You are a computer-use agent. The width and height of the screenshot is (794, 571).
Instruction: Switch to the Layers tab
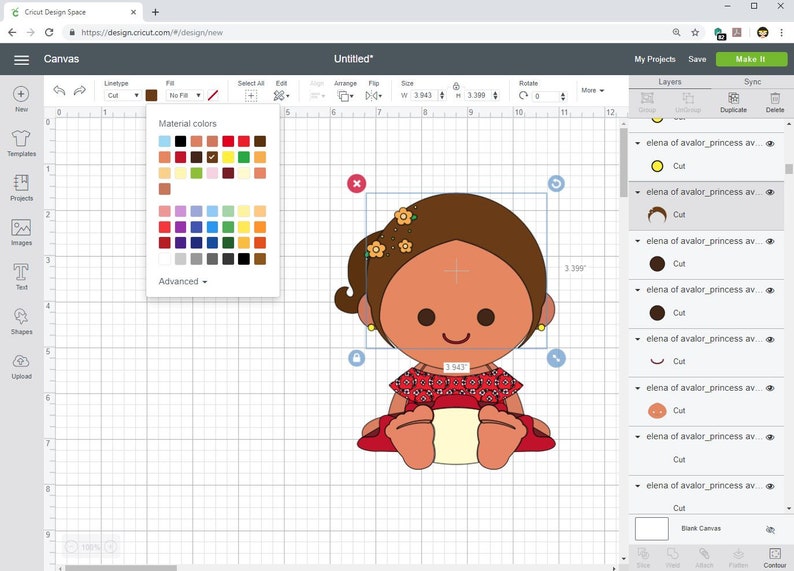coord(669,81)
